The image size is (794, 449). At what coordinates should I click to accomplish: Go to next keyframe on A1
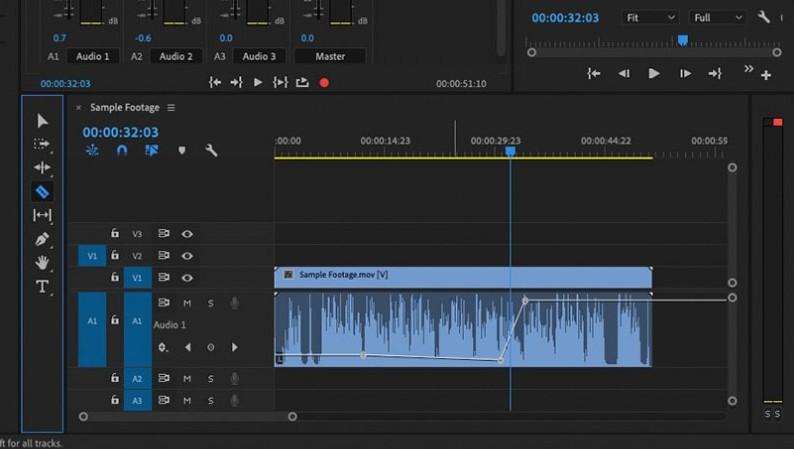coord(234,347)
